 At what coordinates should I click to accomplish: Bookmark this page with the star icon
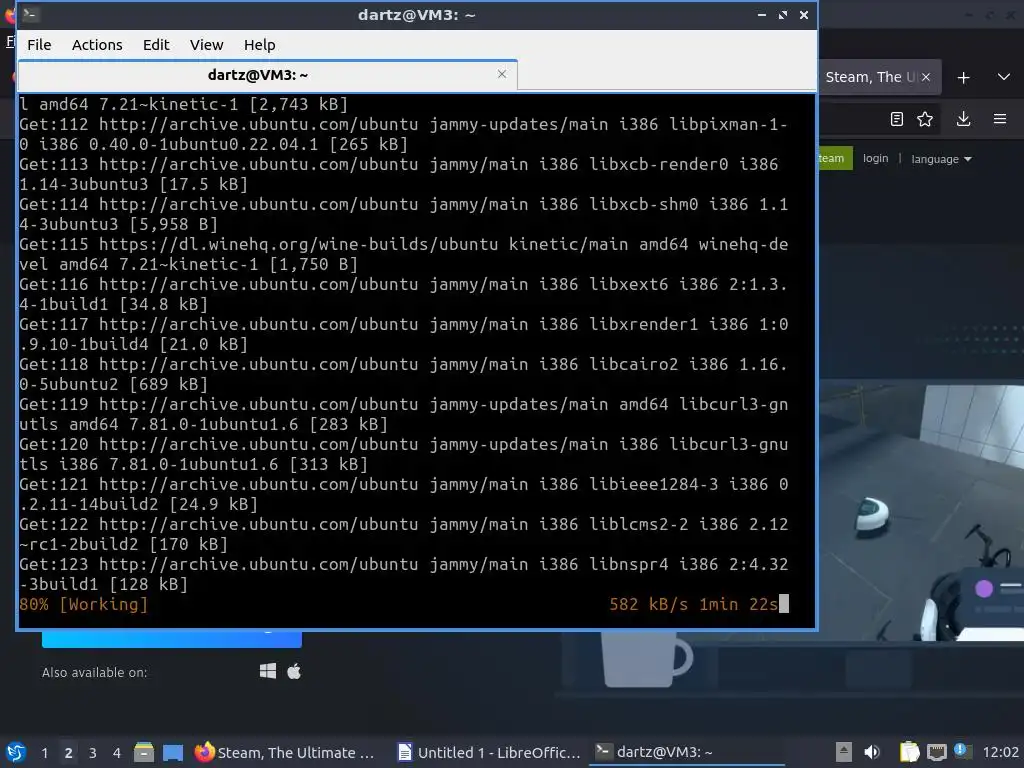[925, 119]
